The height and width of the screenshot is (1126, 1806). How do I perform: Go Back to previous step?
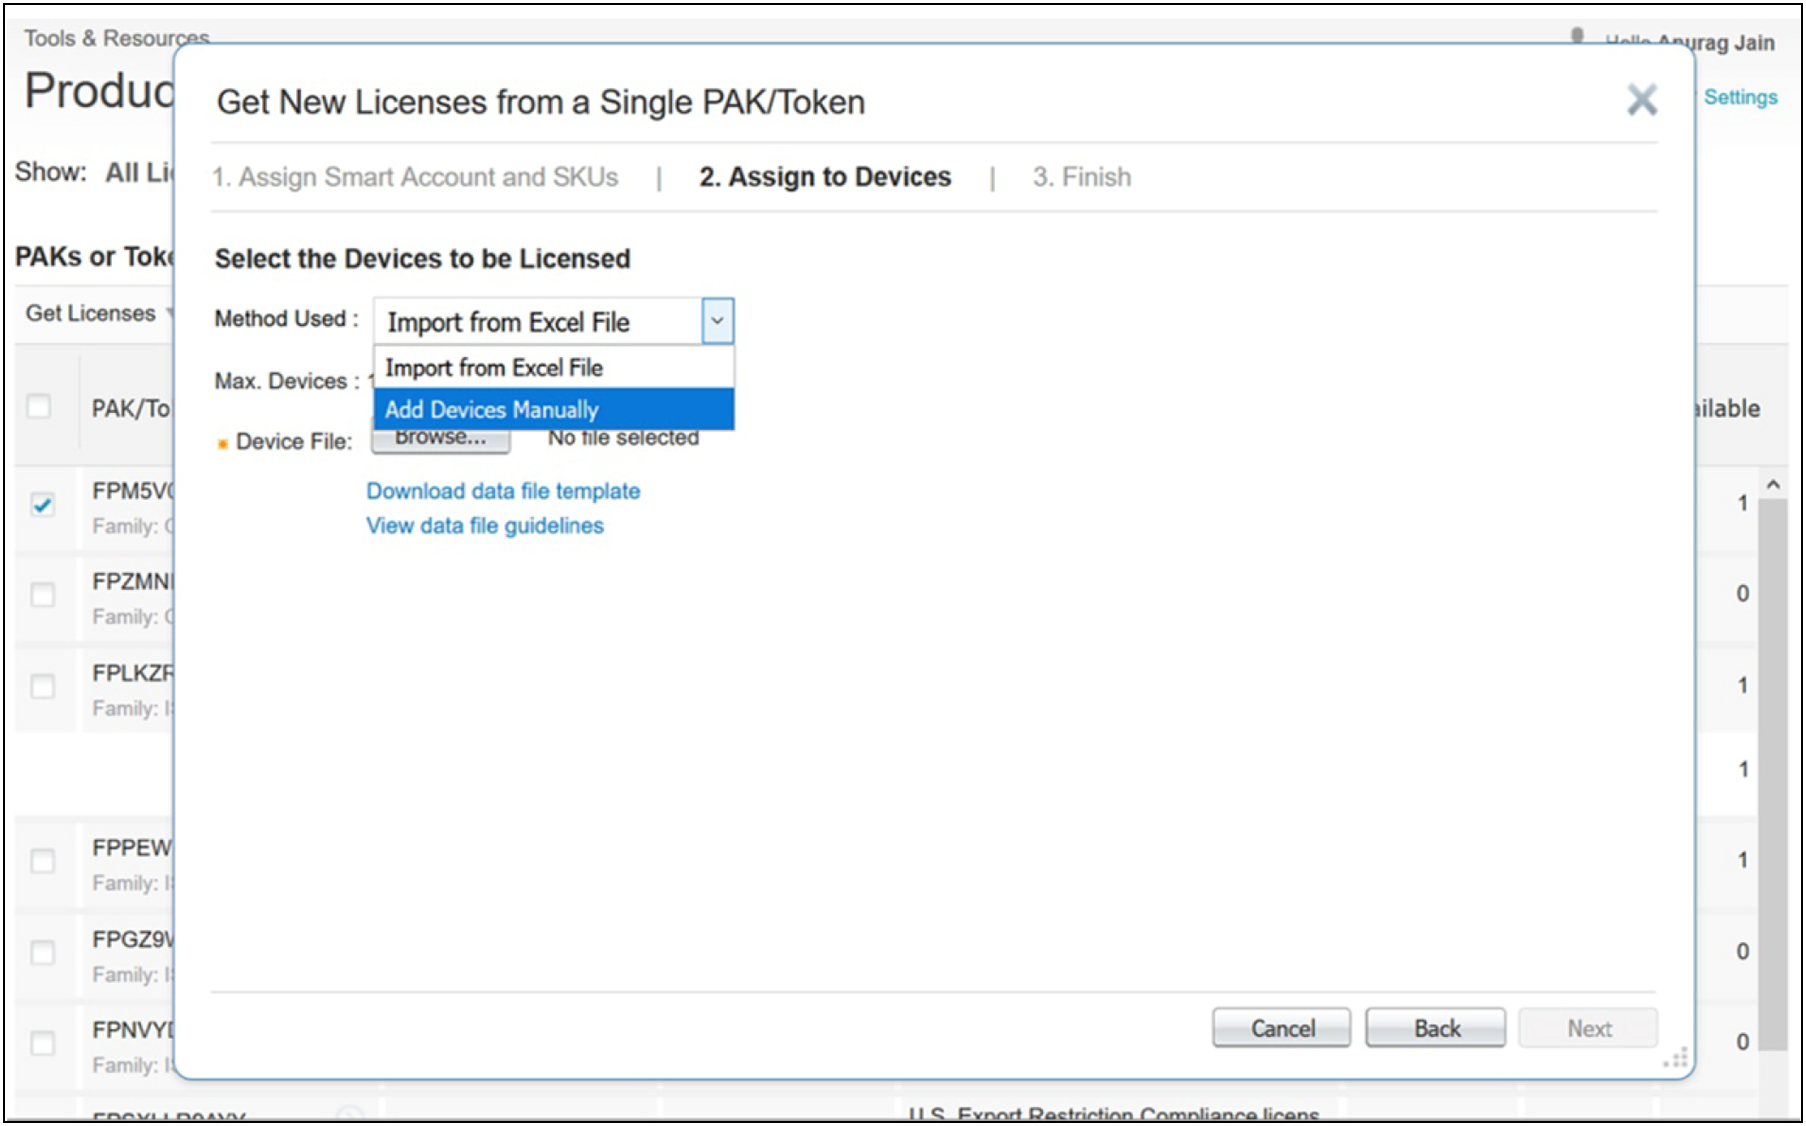[1435, 1028]
